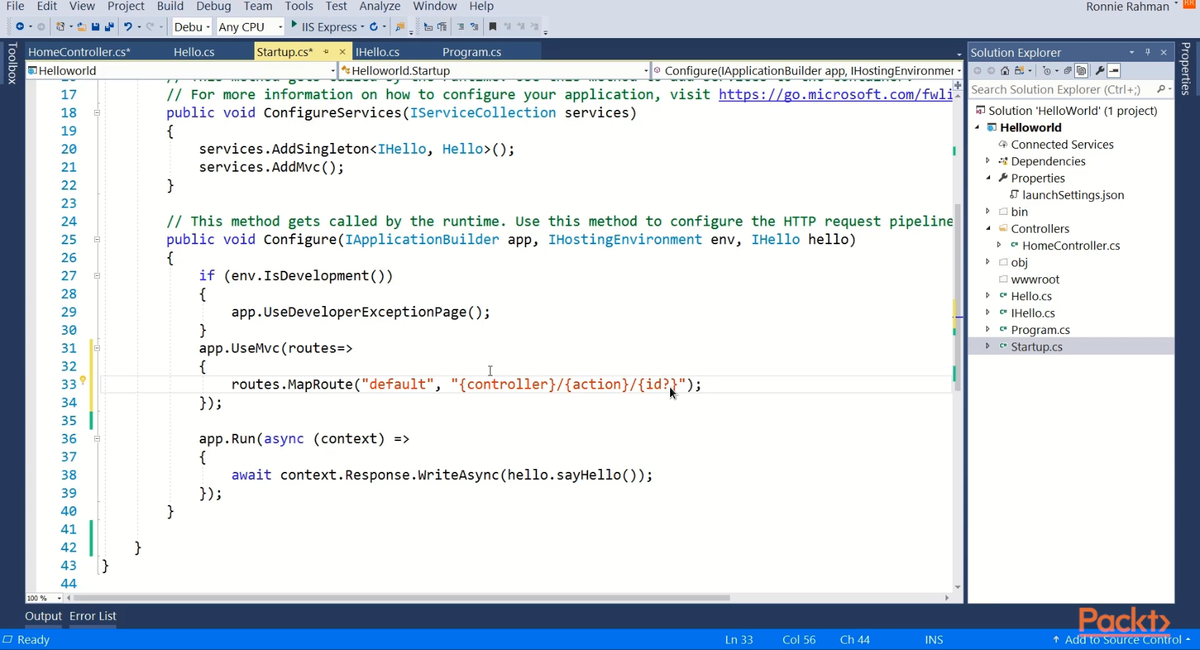Comment out selected lines icon
The height and width of the screenshot is (650, 1200).
pos(459,27)
